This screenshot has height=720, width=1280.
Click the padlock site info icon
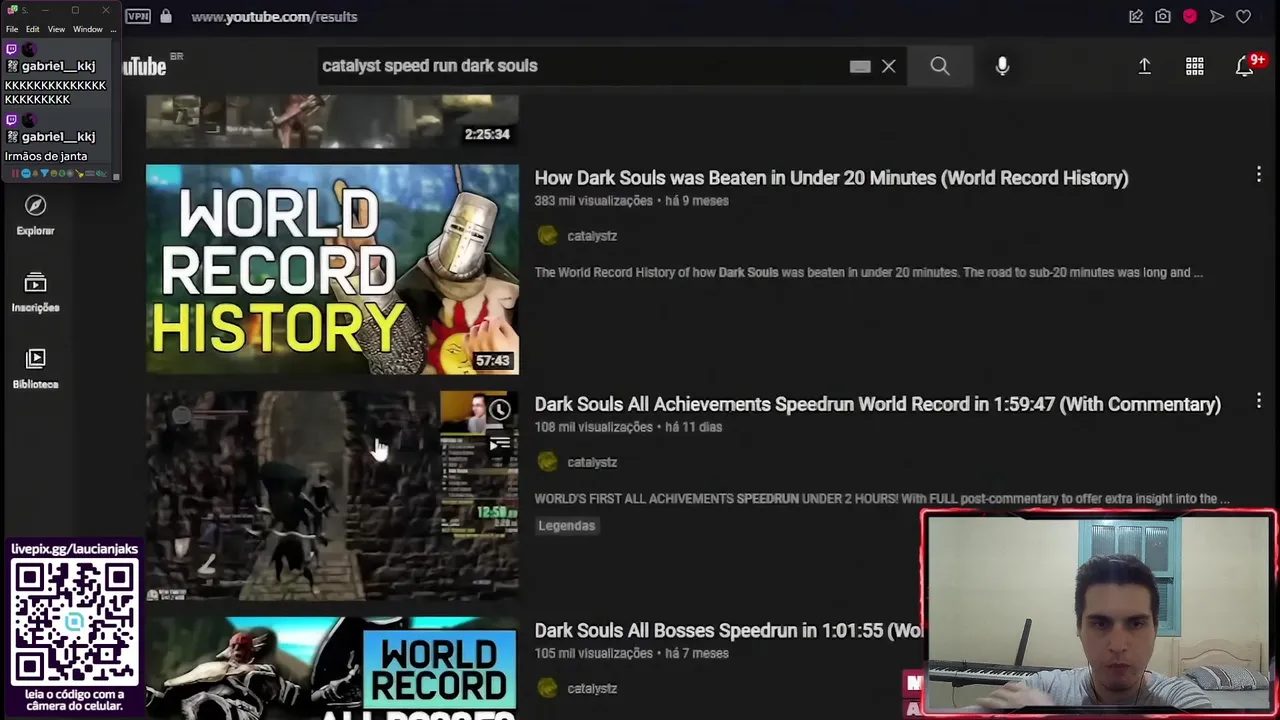(x=166, y=16)
